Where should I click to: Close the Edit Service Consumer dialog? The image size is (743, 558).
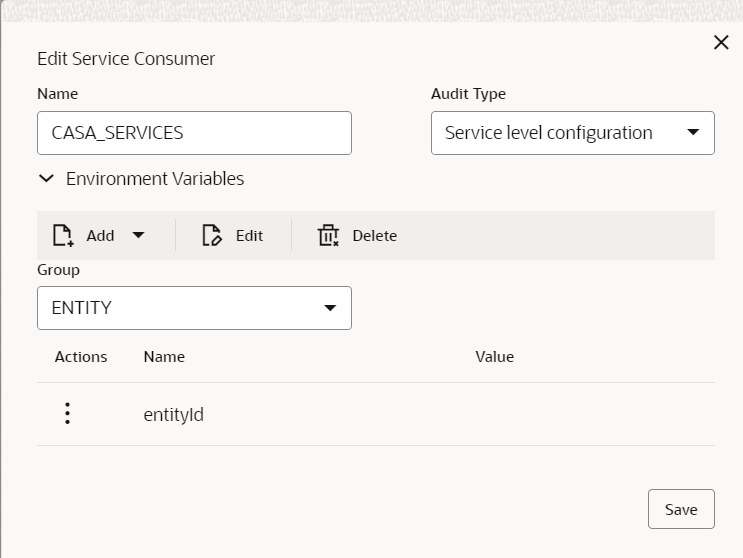720,42
